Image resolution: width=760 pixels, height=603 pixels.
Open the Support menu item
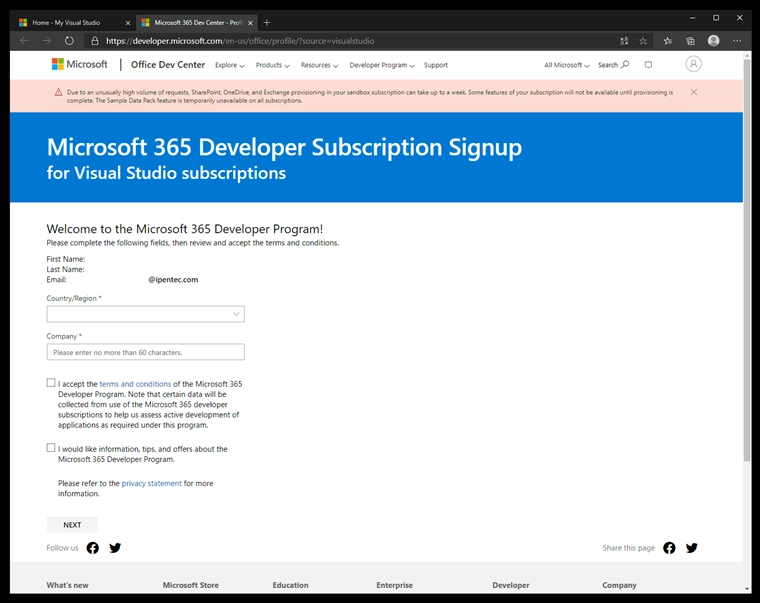[436, 65]
